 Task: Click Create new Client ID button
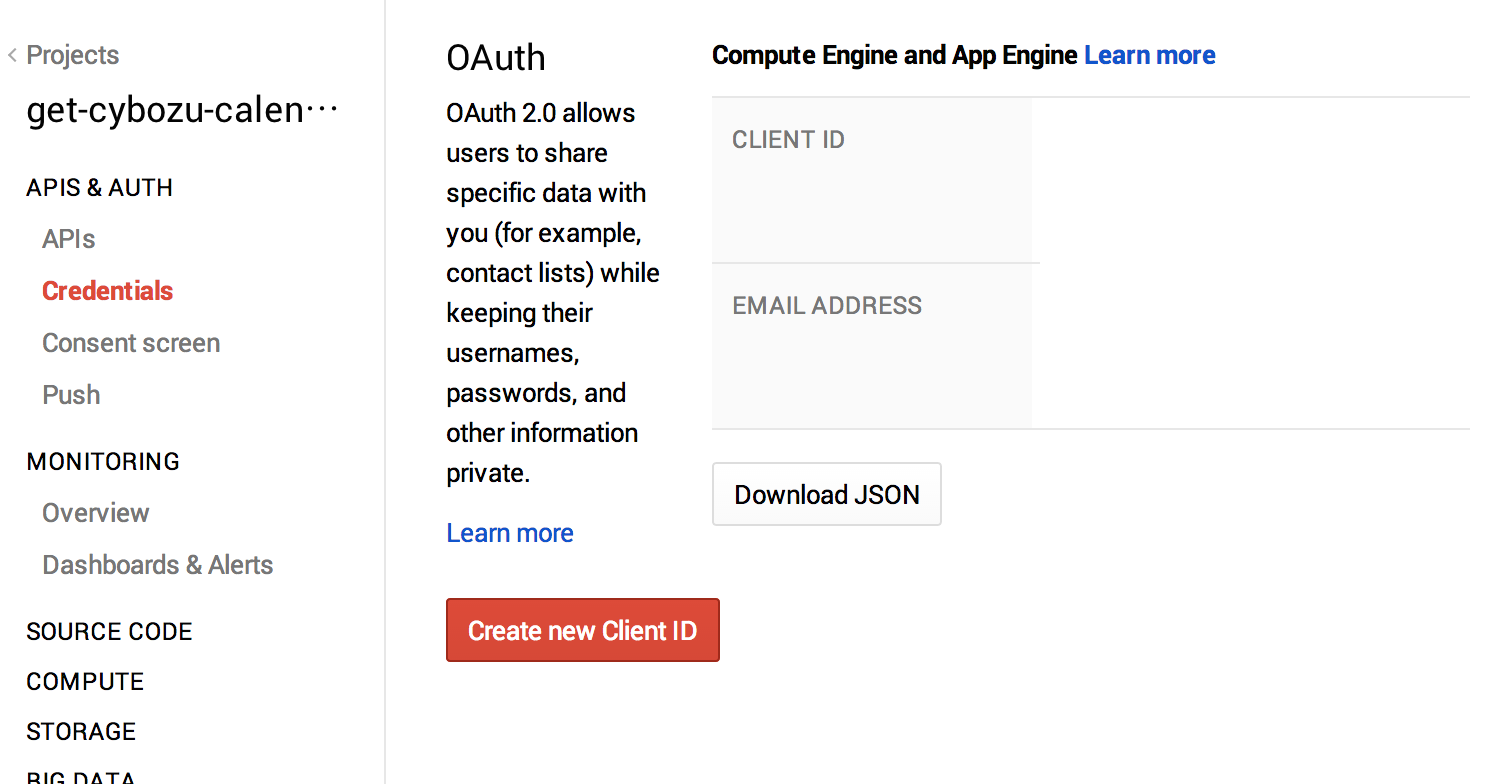(583, 630)
